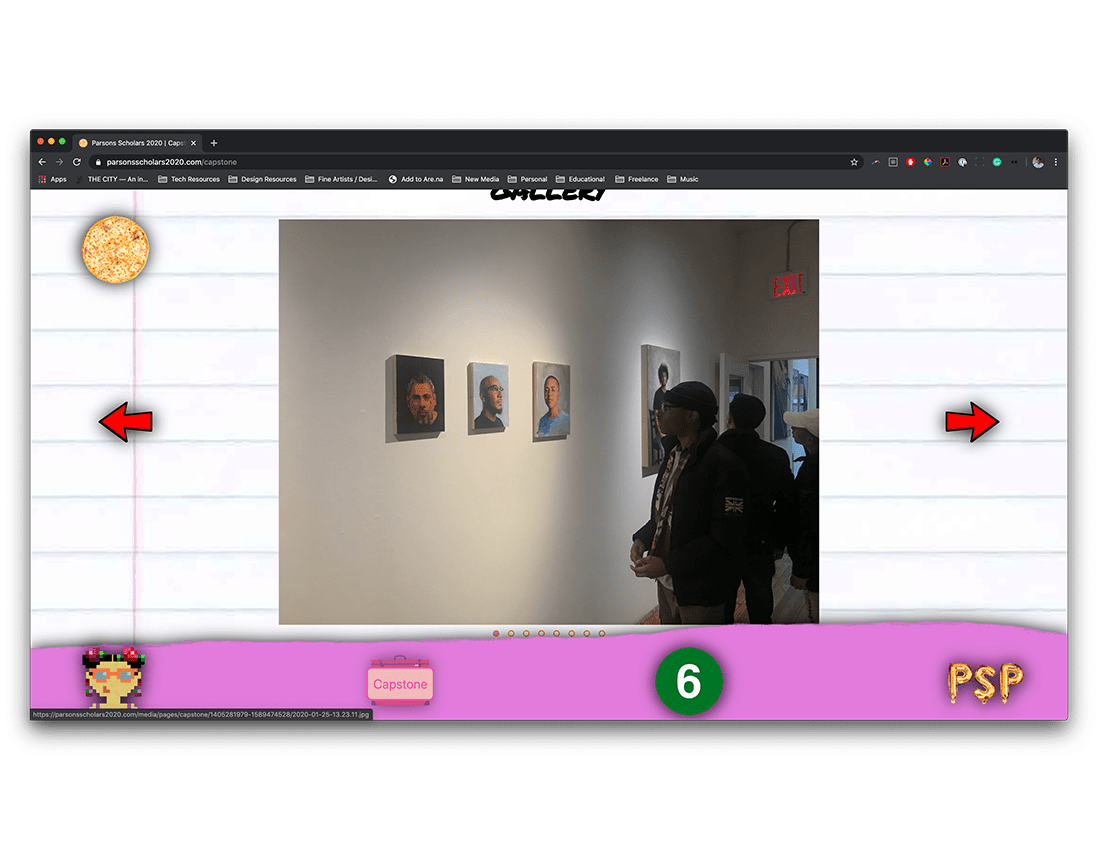Click the round white-blue extension icon

tap(962, 162)
